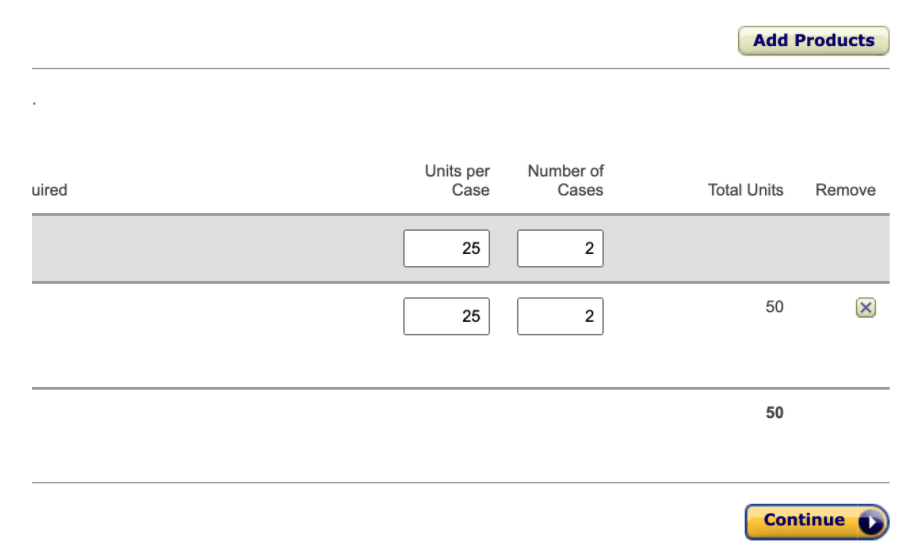Remove the product with the X icon
This screenshot has height=558, width=912.
pyautogui.click(x=865, y=307)
